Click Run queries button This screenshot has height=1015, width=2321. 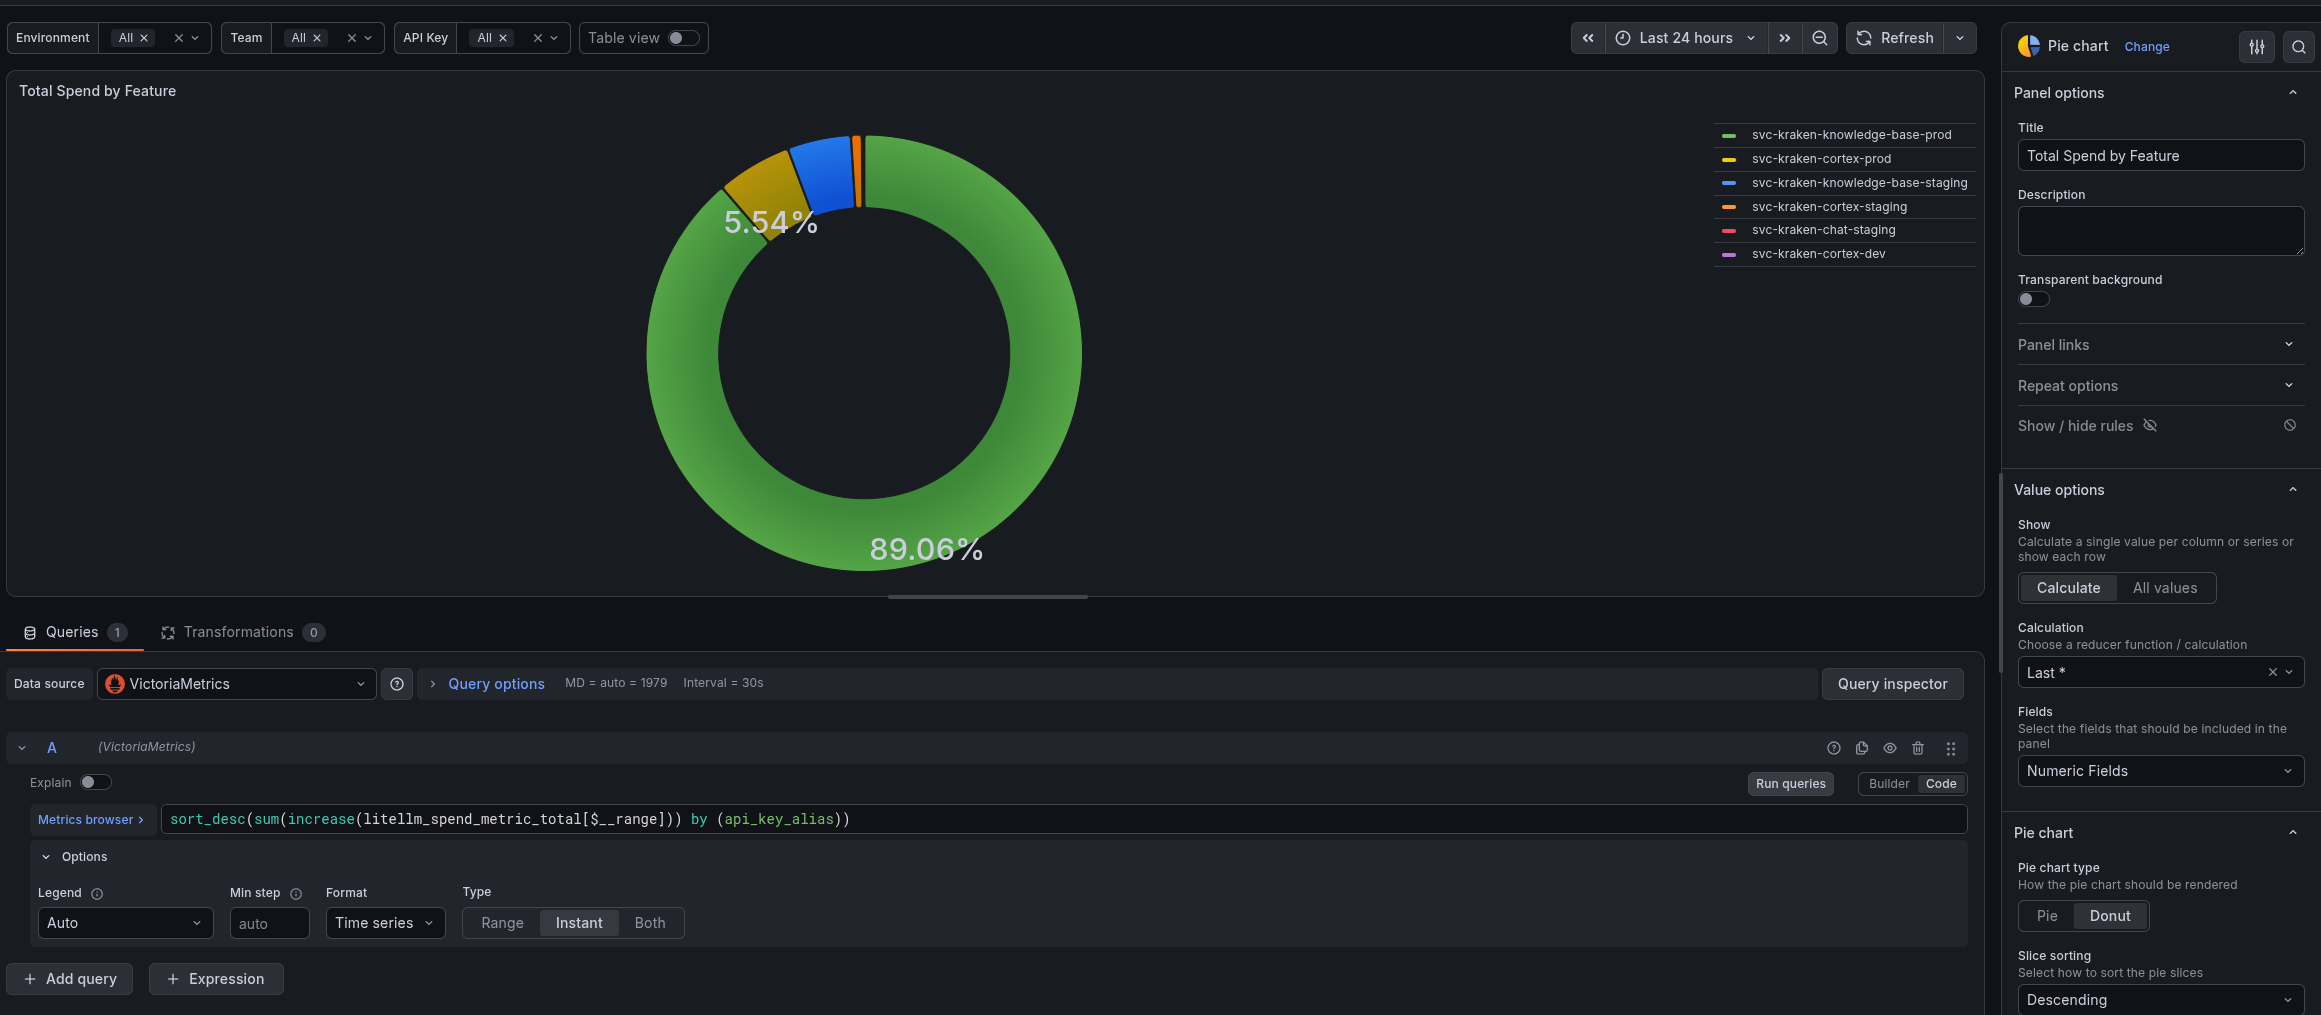point(1790,784)
